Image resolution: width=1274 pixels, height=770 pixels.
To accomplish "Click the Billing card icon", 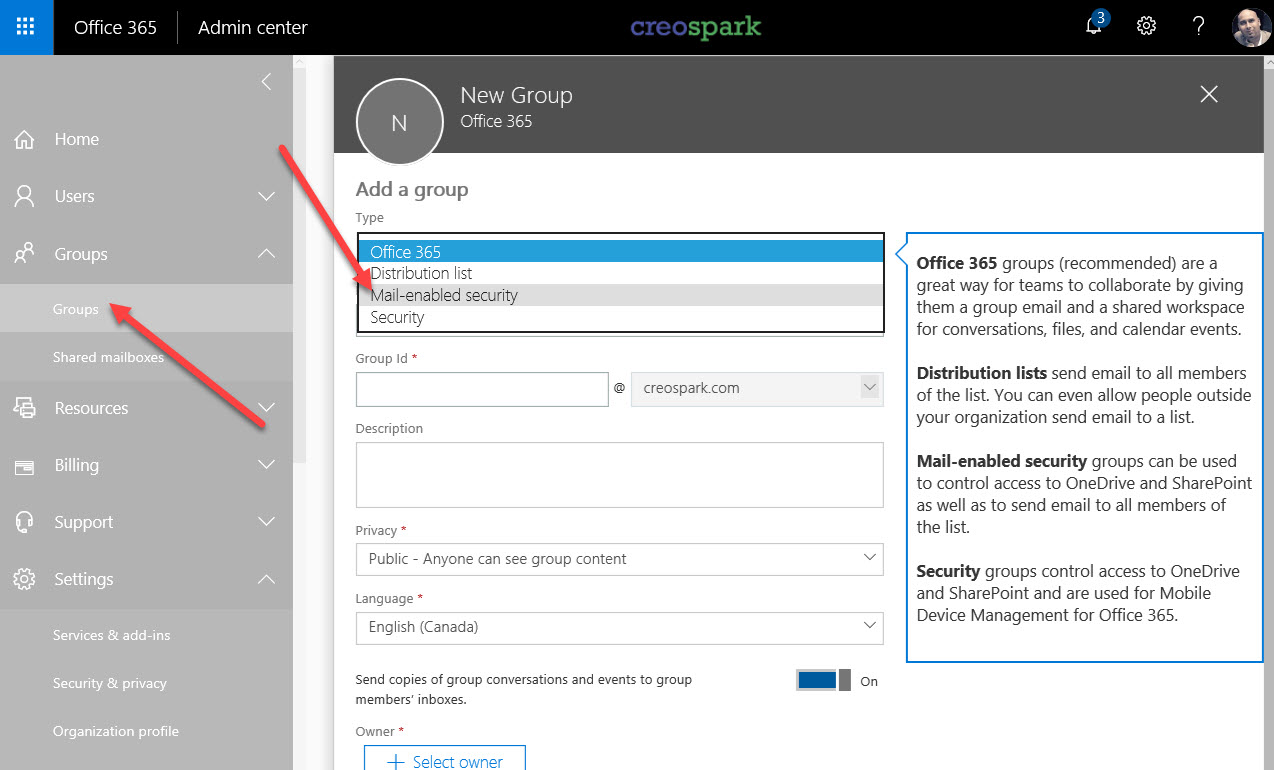I will 25,465.
